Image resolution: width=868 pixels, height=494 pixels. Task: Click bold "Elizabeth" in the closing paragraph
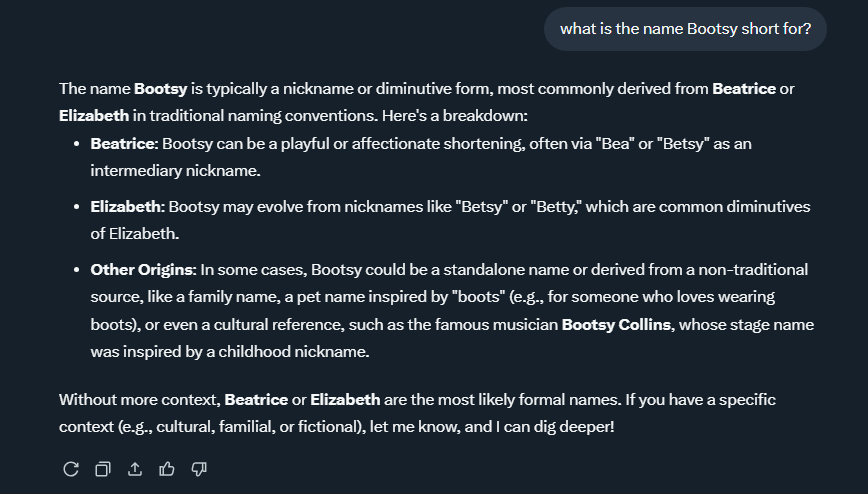click(345, 400)
